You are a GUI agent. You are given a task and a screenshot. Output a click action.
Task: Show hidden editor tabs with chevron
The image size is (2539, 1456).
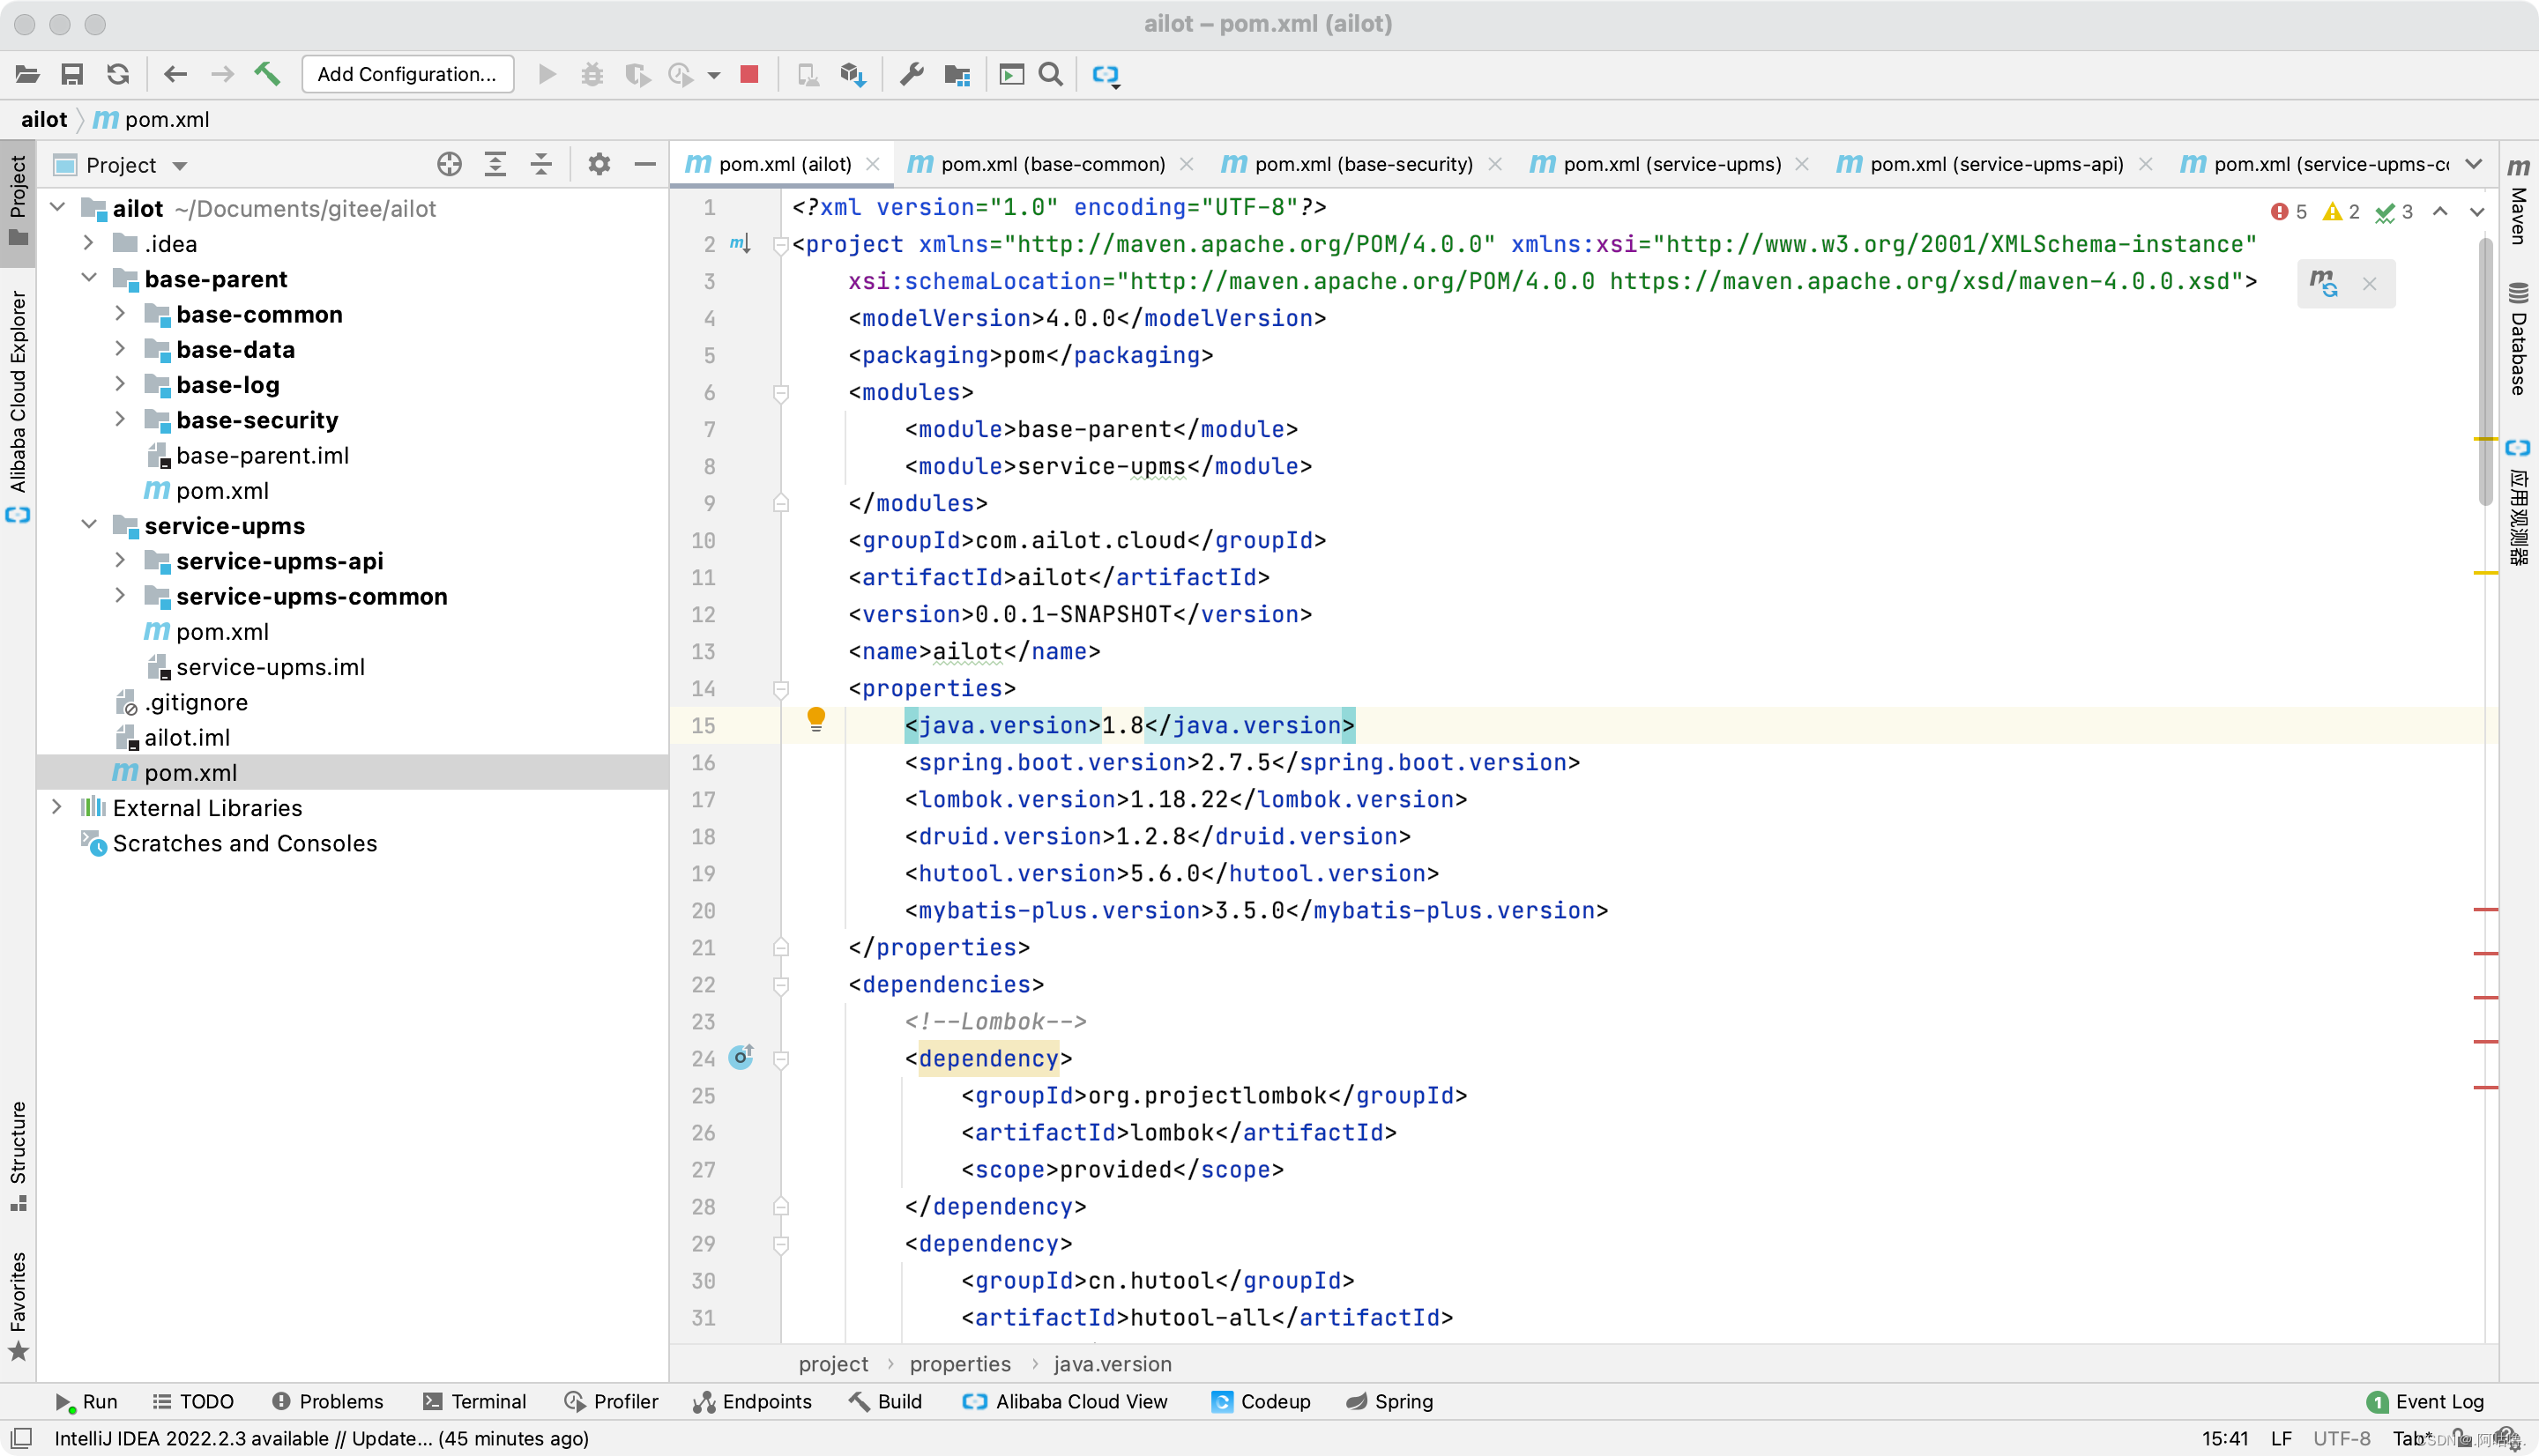click(2474, 164)
